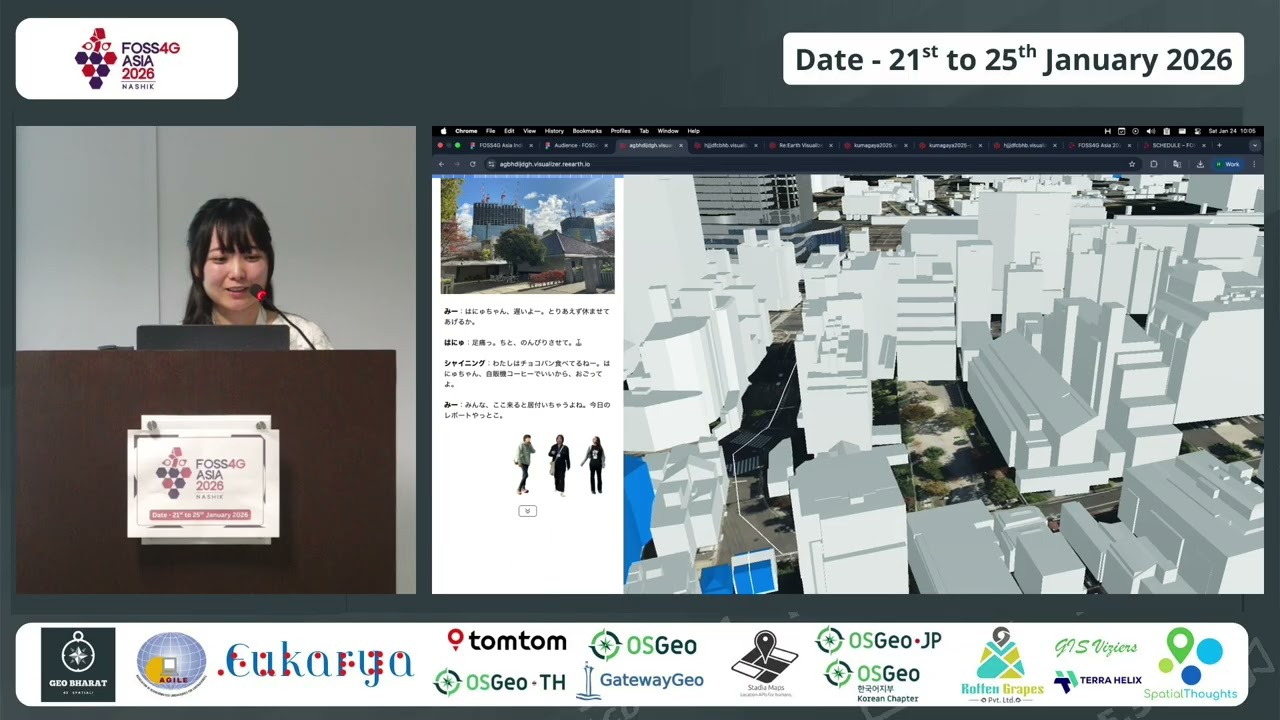Go back to previous page

coord(441,164)
